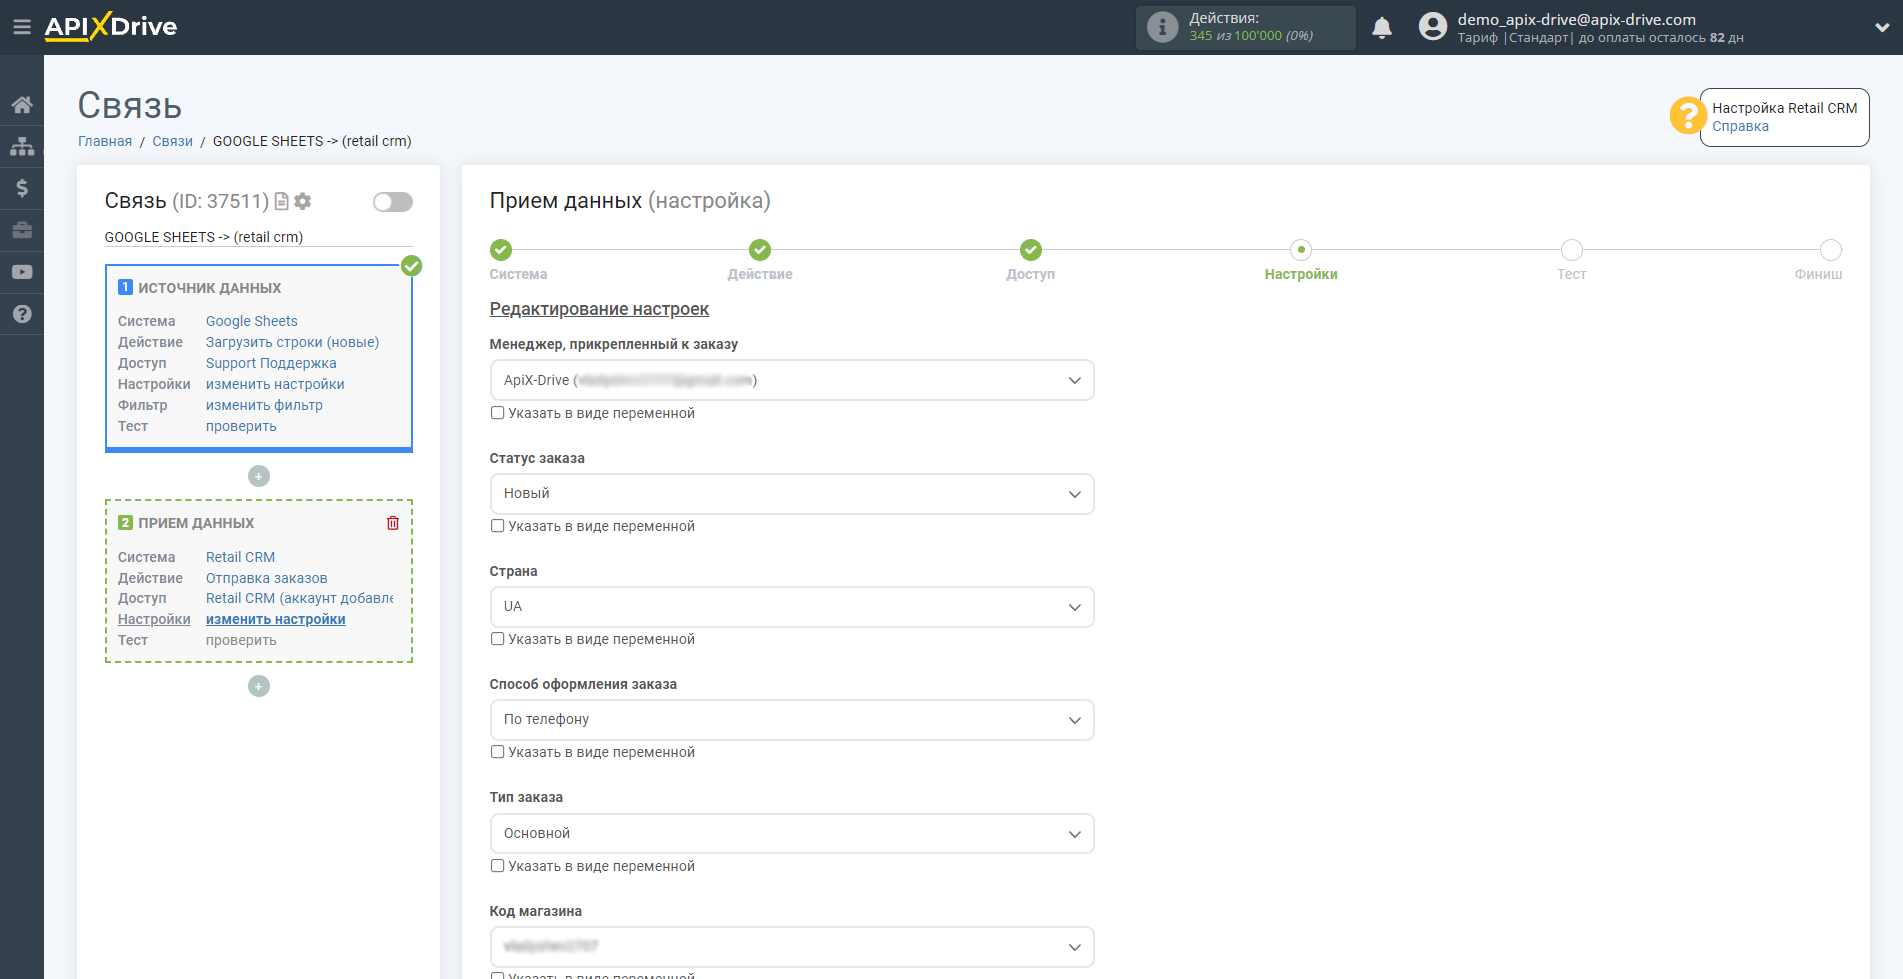Click the yellow help question icon
Viewport: 1903px width, 979px height.
pyautogui.click(x=1687, y=115)
